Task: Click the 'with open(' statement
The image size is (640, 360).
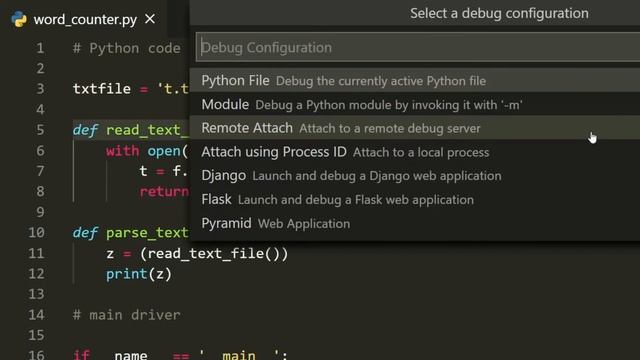Action: click(x=147, y=151)
